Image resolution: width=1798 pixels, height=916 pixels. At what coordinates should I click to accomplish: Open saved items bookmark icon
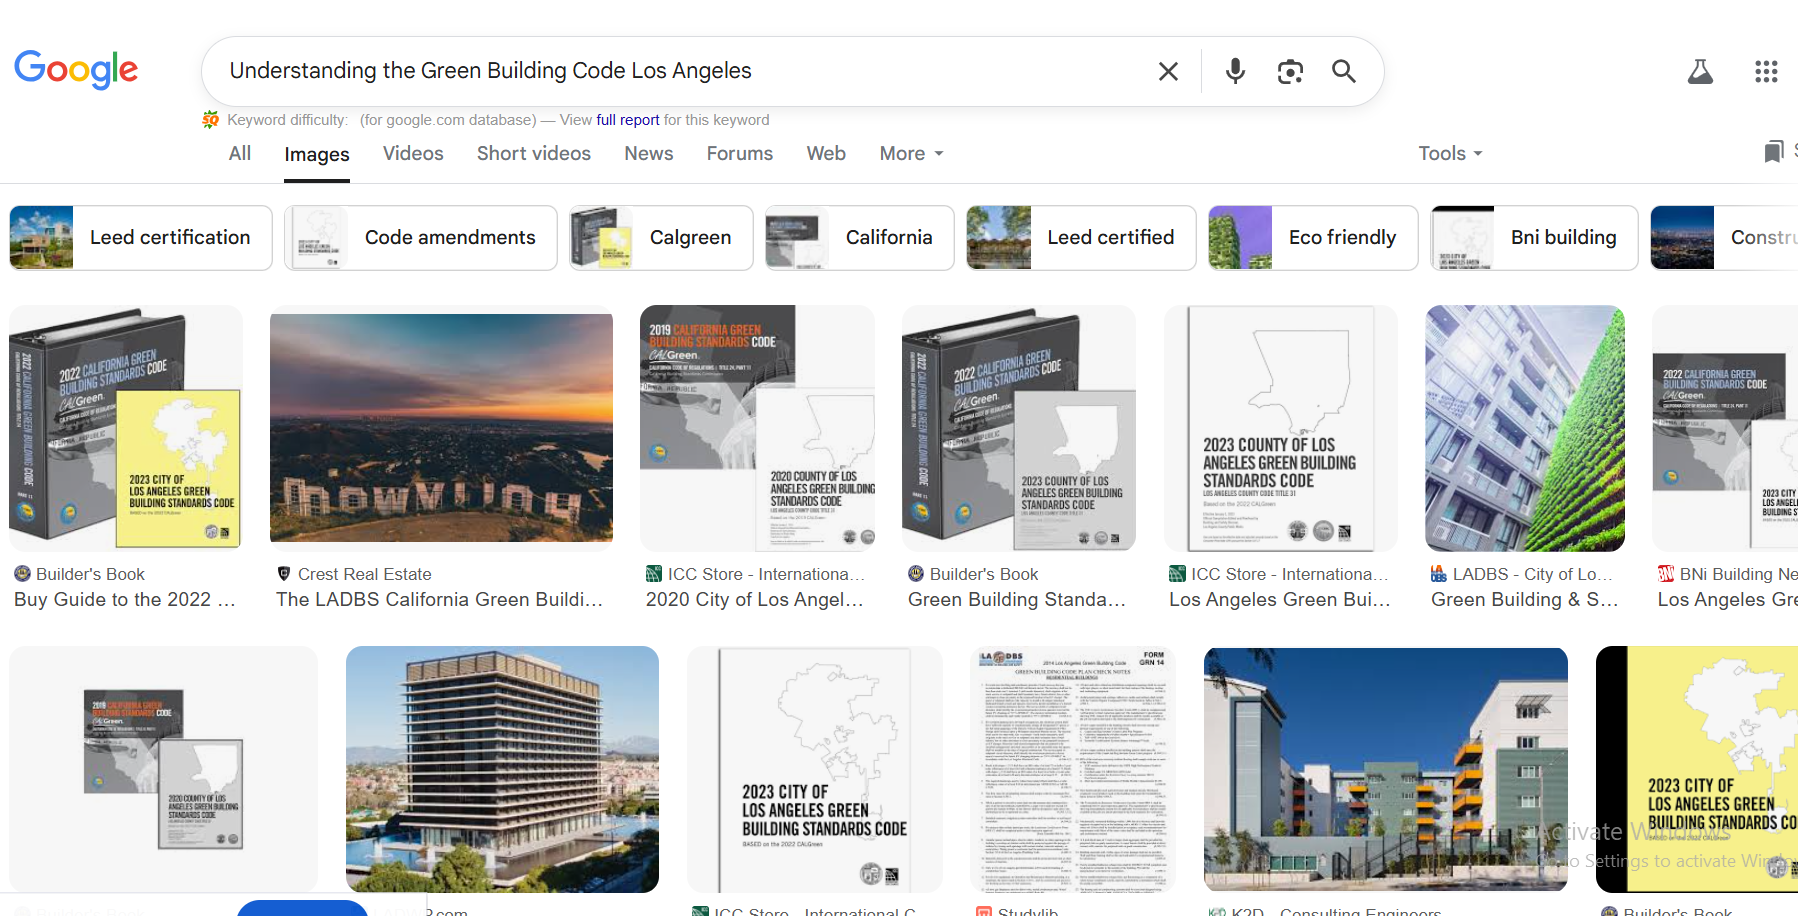(x=1773, y=152)
